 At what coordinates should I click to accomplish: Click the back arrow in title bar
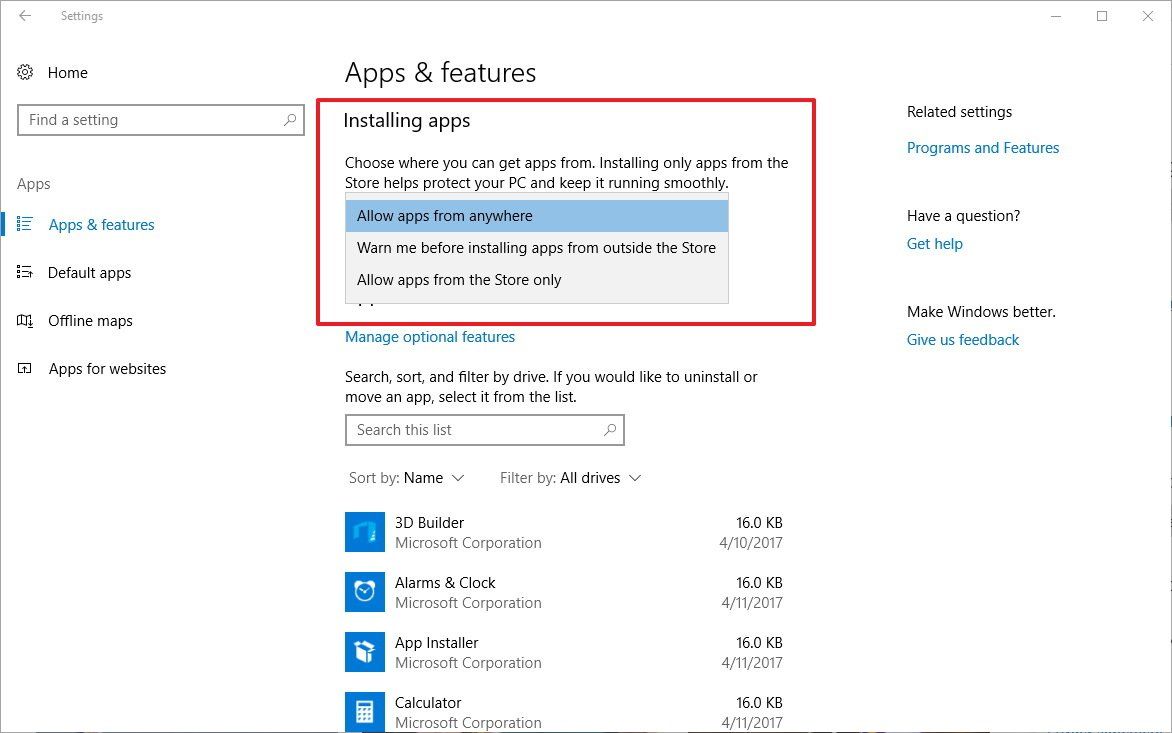click(25, 16)
